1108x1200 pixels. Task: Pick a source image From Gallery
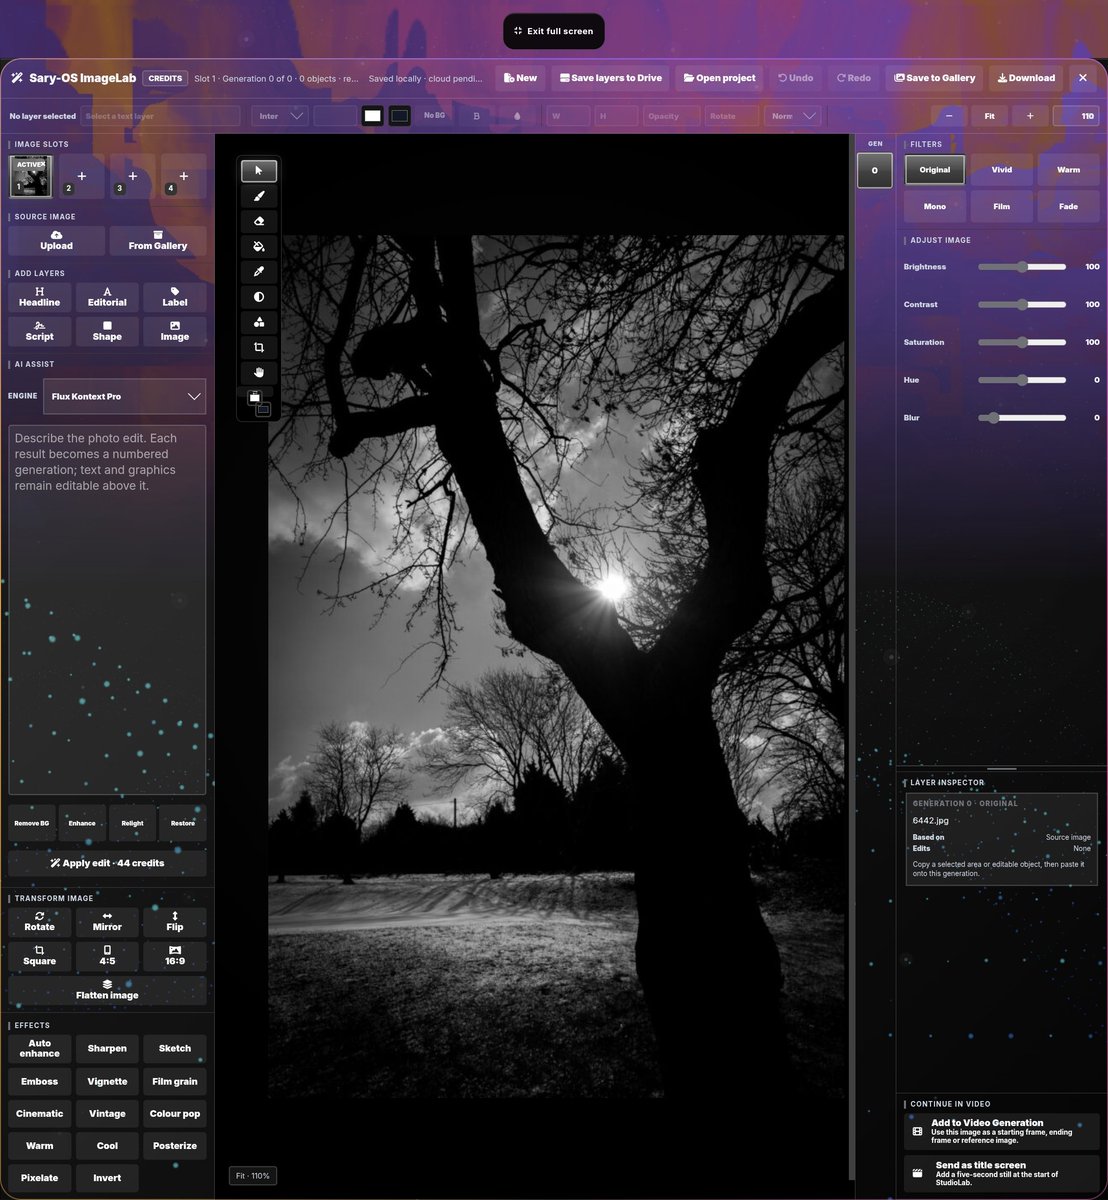[158, 241]
